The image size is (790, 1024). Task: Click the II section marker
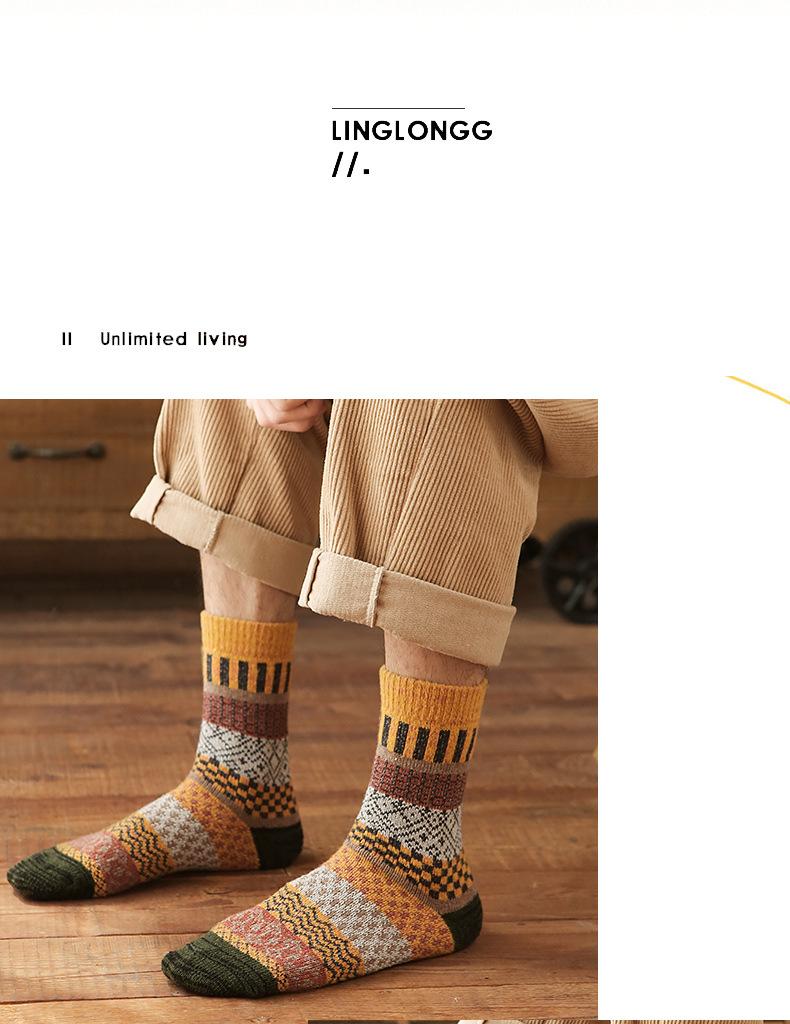(x=67, y=339)
